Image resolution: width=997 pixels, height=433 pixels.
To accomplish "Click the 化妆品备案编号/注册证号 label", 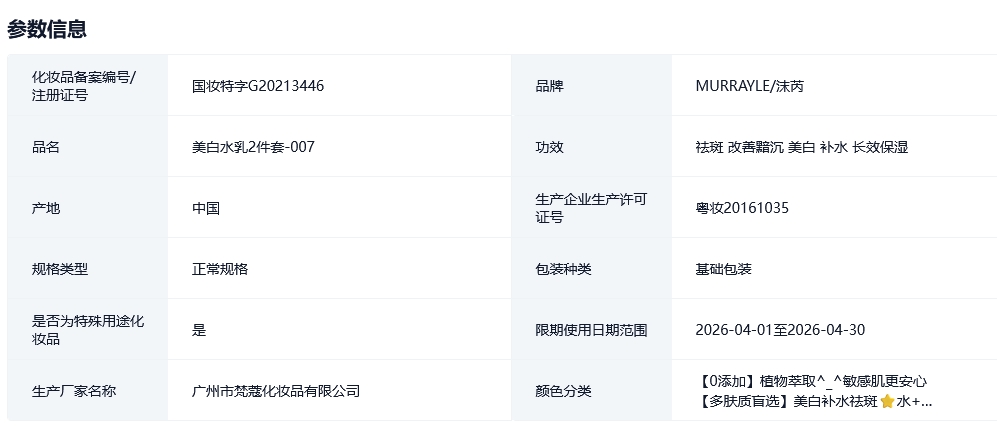I will (x=84, y=86).
